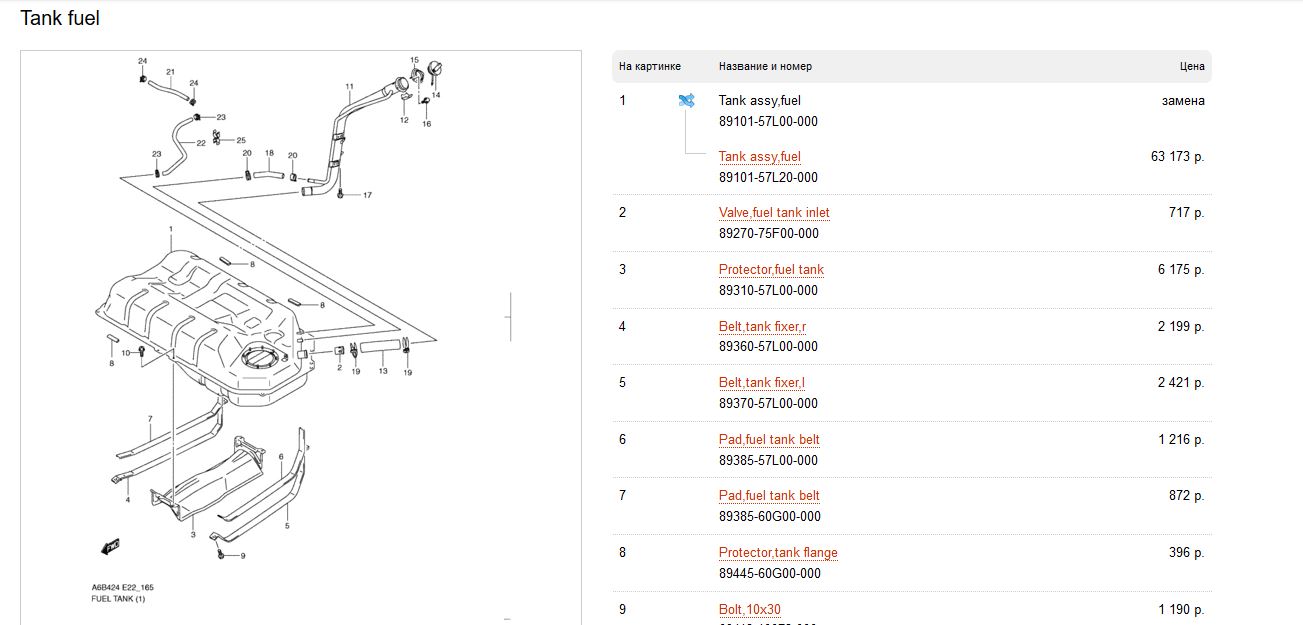Click the blue replacement arrows icon

click(x=686, y=101)
